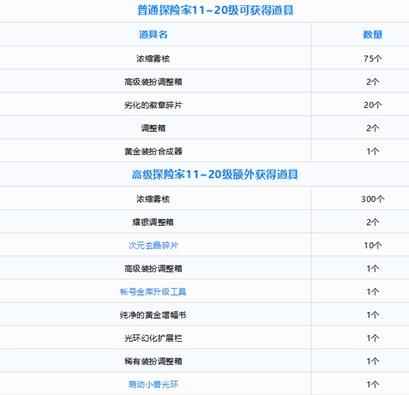This screenshot has height=395, width=409.
Task: Click the 黄金装扮合成器 item name
Action: click(153, 151)
